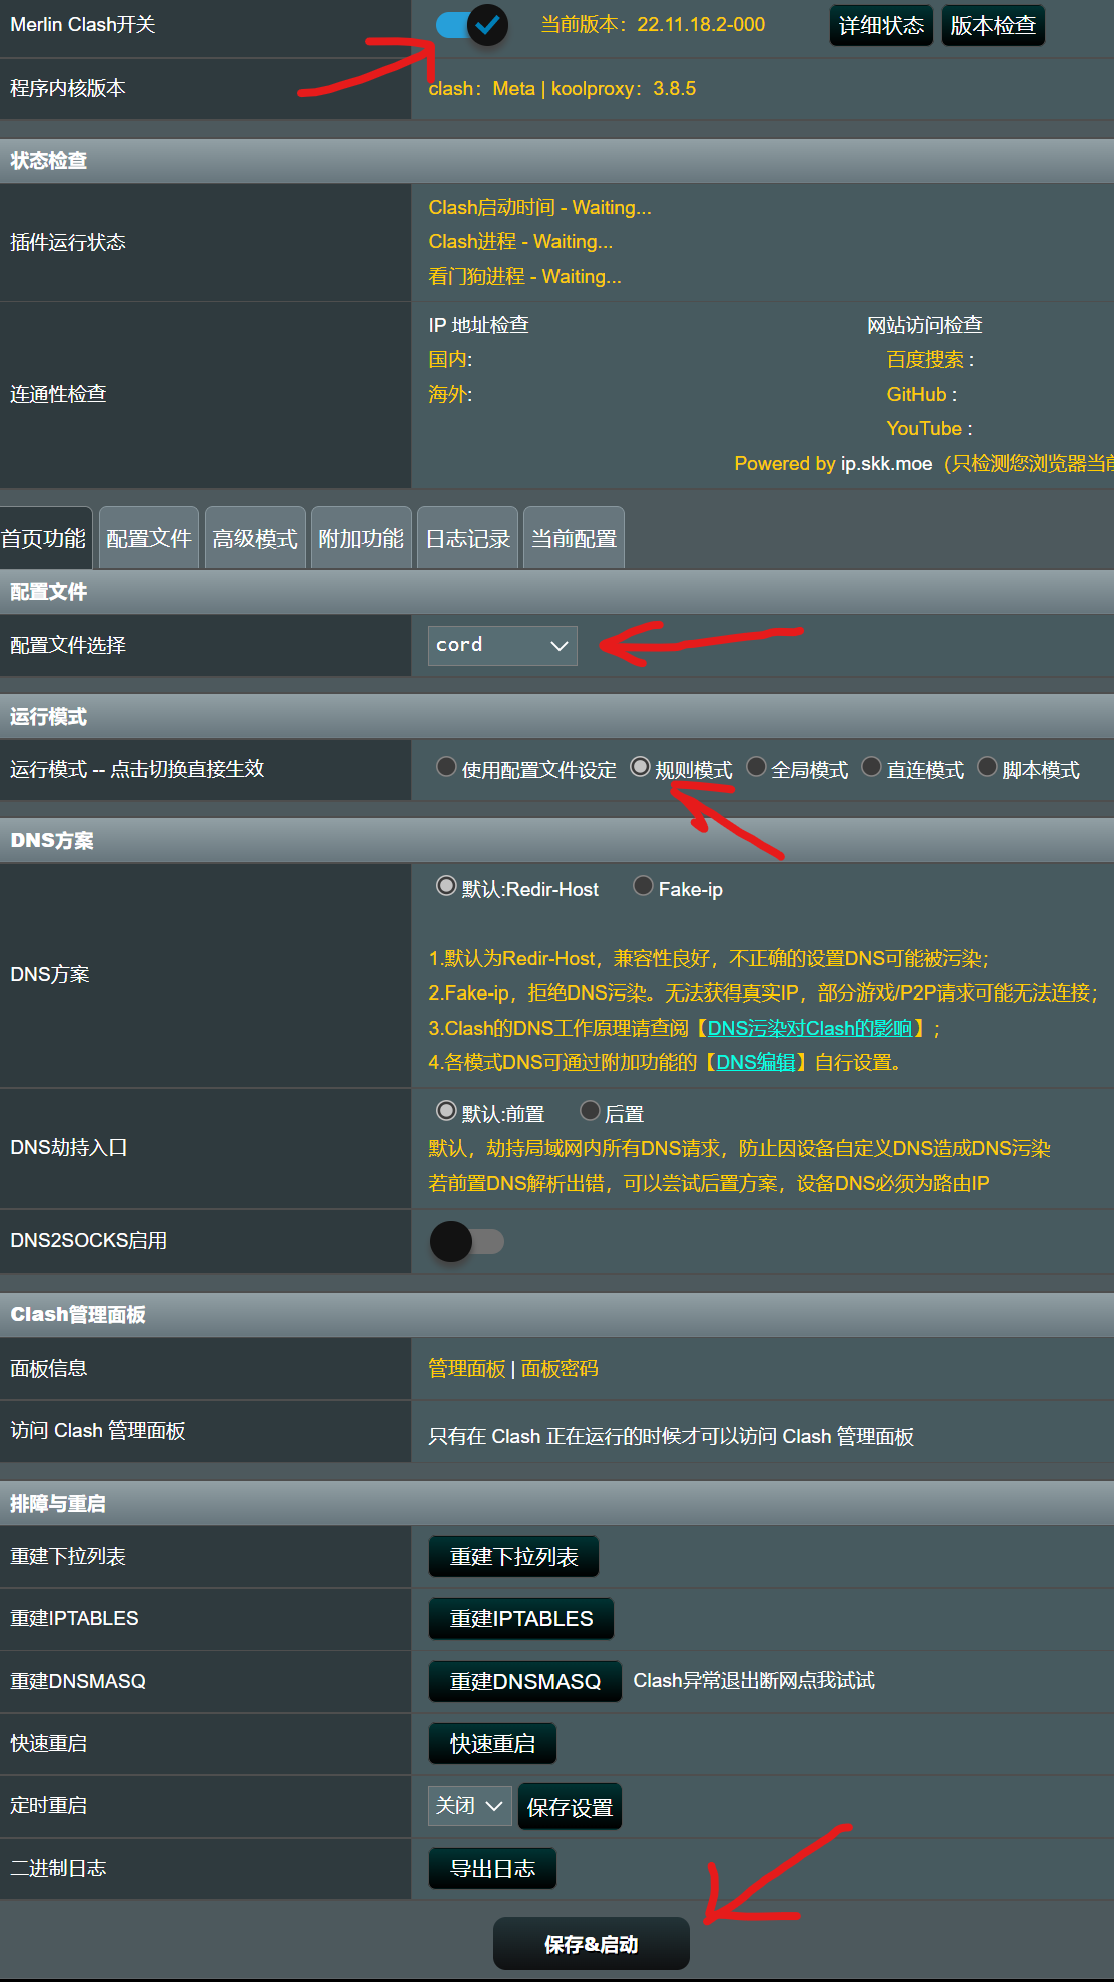The height and width of the screenshot is (1982, 1114).
Task: Select 规则模式 rule mode radio button
Action: coord(640,768)
